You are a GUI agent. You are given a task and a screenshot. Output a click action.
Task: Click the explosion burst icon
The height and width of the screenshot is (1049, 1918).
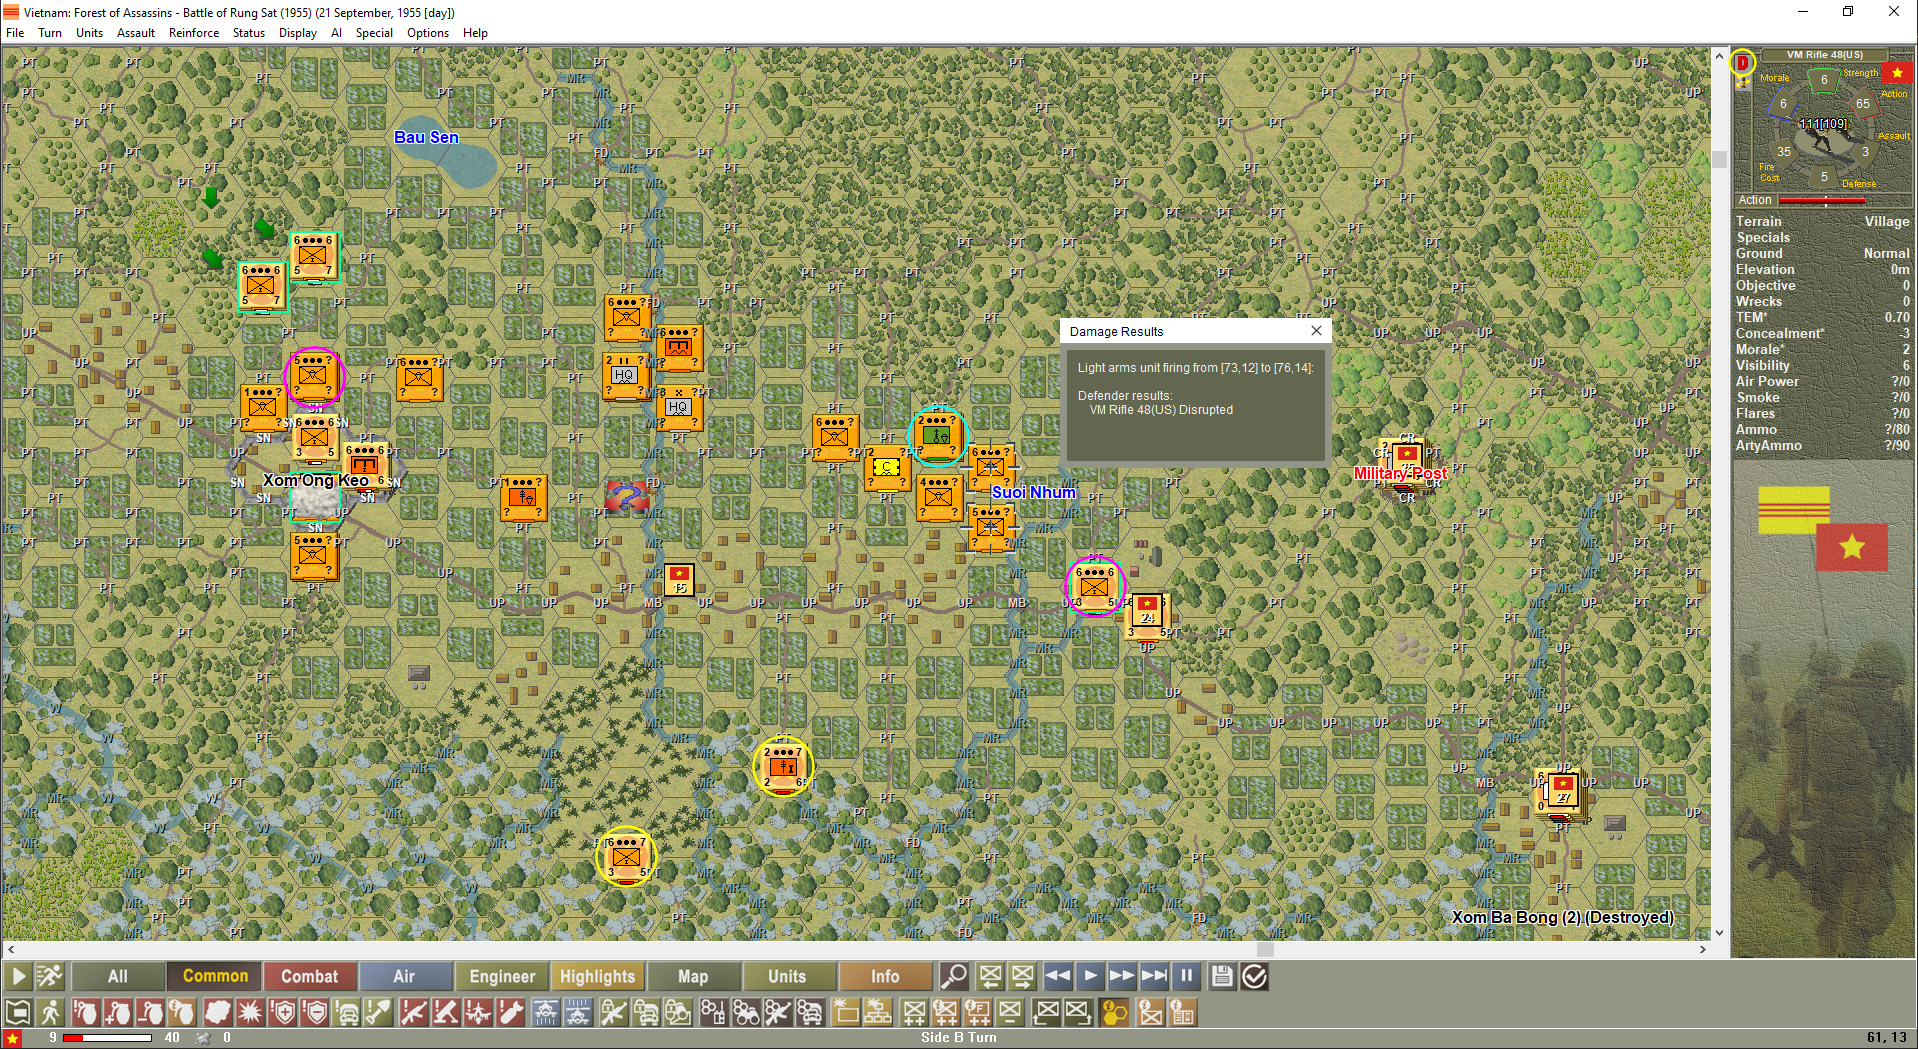click(x=250, y=1013)
